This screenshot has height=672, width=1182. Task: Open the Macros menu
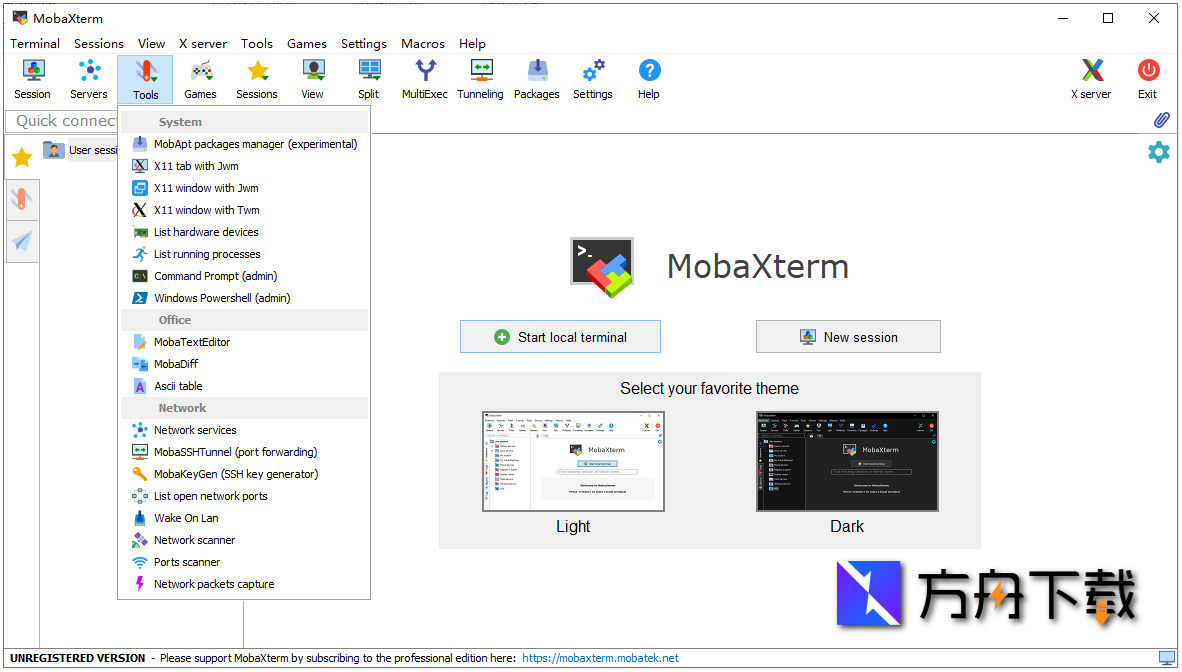[422, 43]
